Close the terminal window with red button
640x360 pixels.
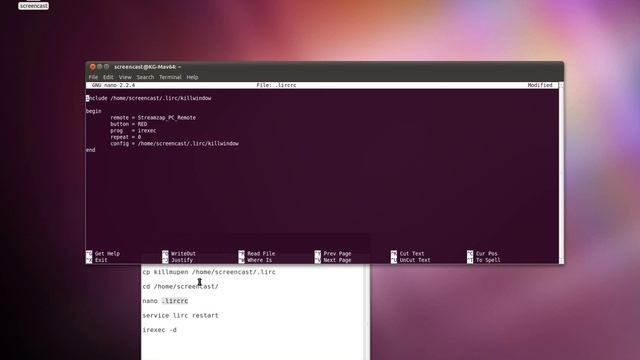pos(93,67)
